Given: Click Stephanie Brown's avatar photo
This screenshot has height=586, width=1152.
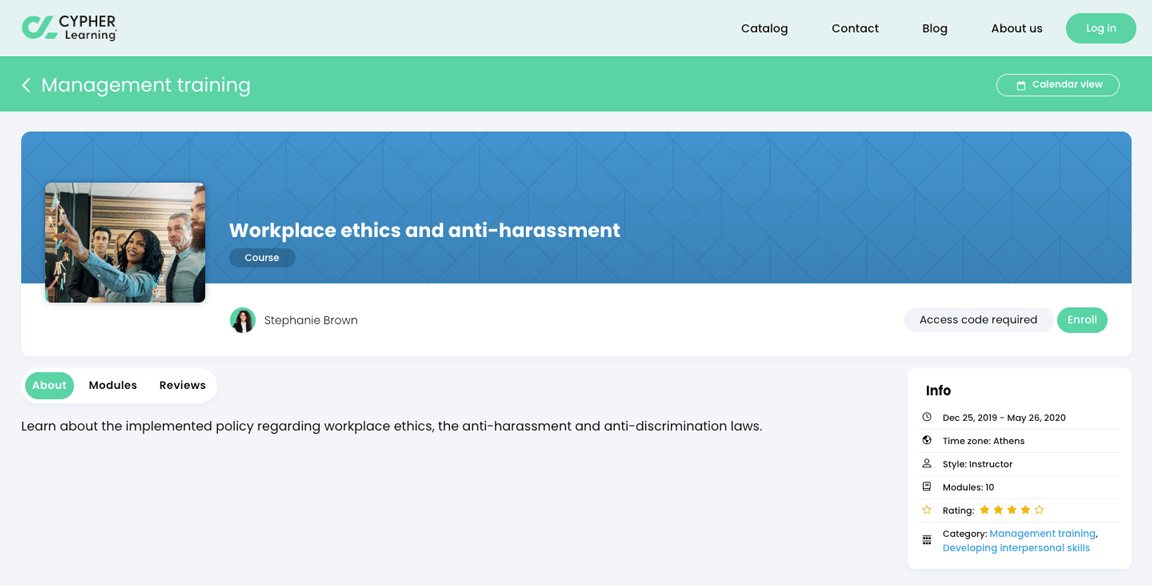Looking at the screenshot, I should coord(242,320).
